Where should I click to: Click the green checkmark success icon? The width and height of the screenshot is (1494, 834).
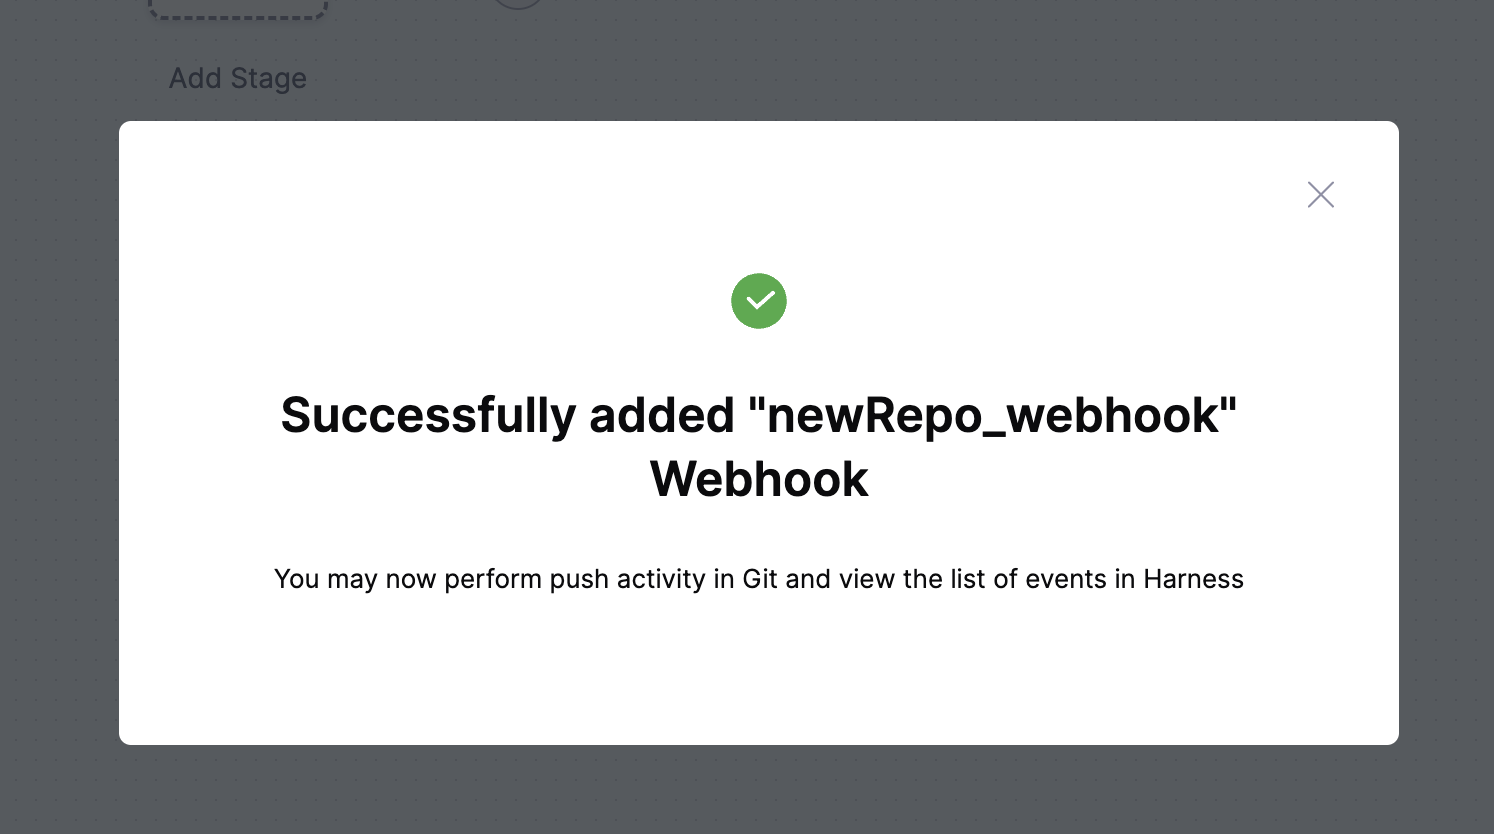tap(759, 301)
